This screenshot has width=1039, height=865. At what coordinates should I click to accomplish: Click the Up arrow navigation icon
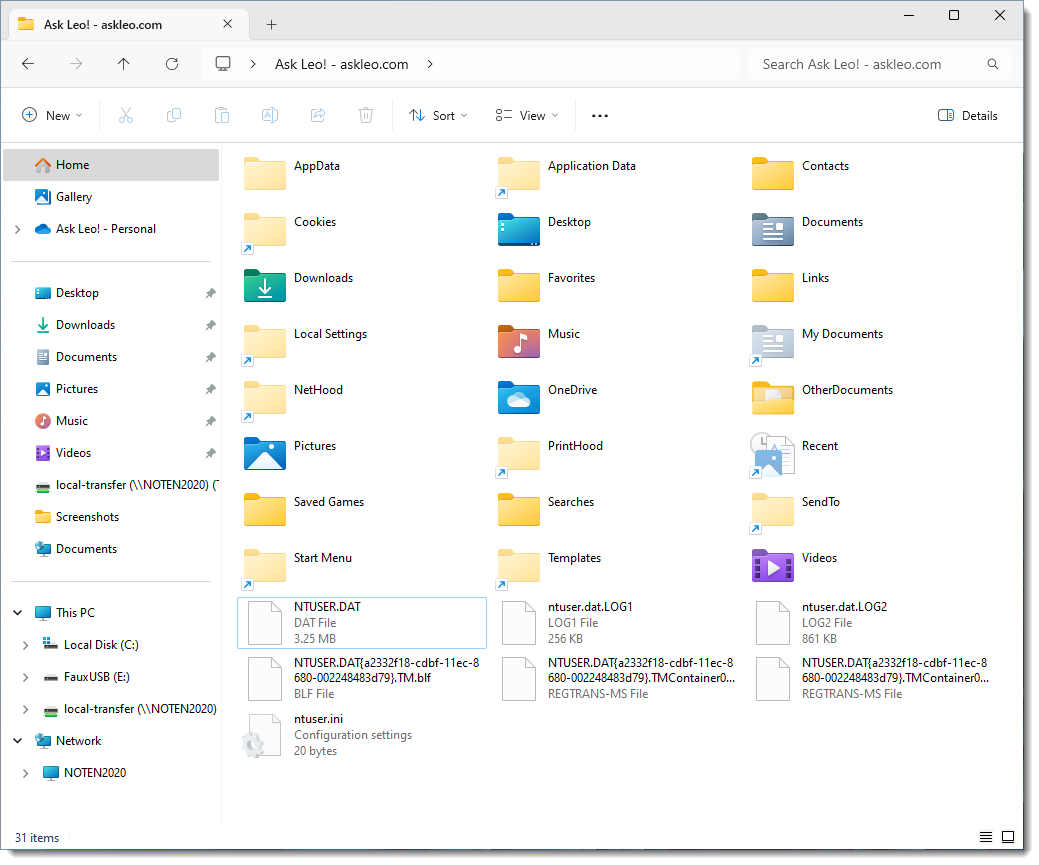click(x=124, y=64)
